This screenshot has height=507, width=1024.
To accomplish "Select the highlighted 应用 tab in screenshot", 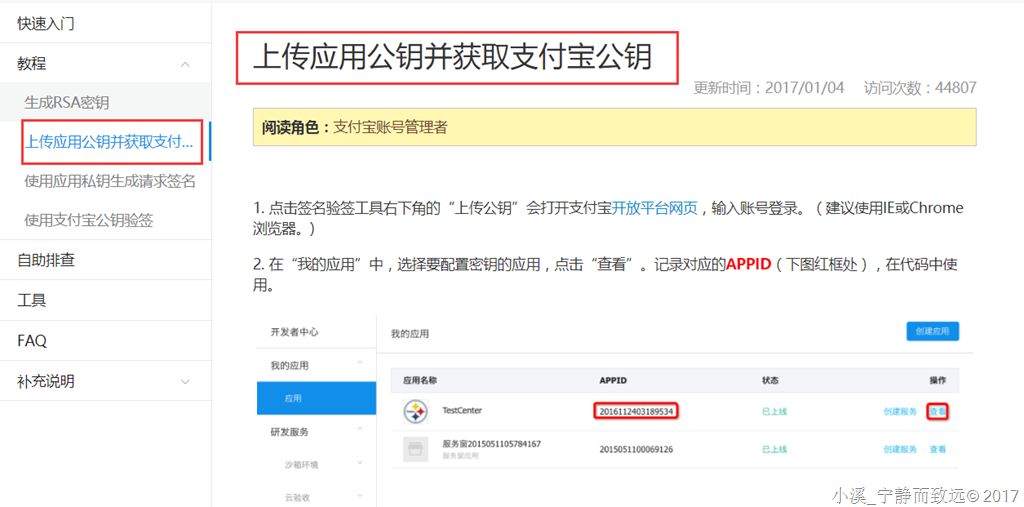I will click(x=317, y=398).
